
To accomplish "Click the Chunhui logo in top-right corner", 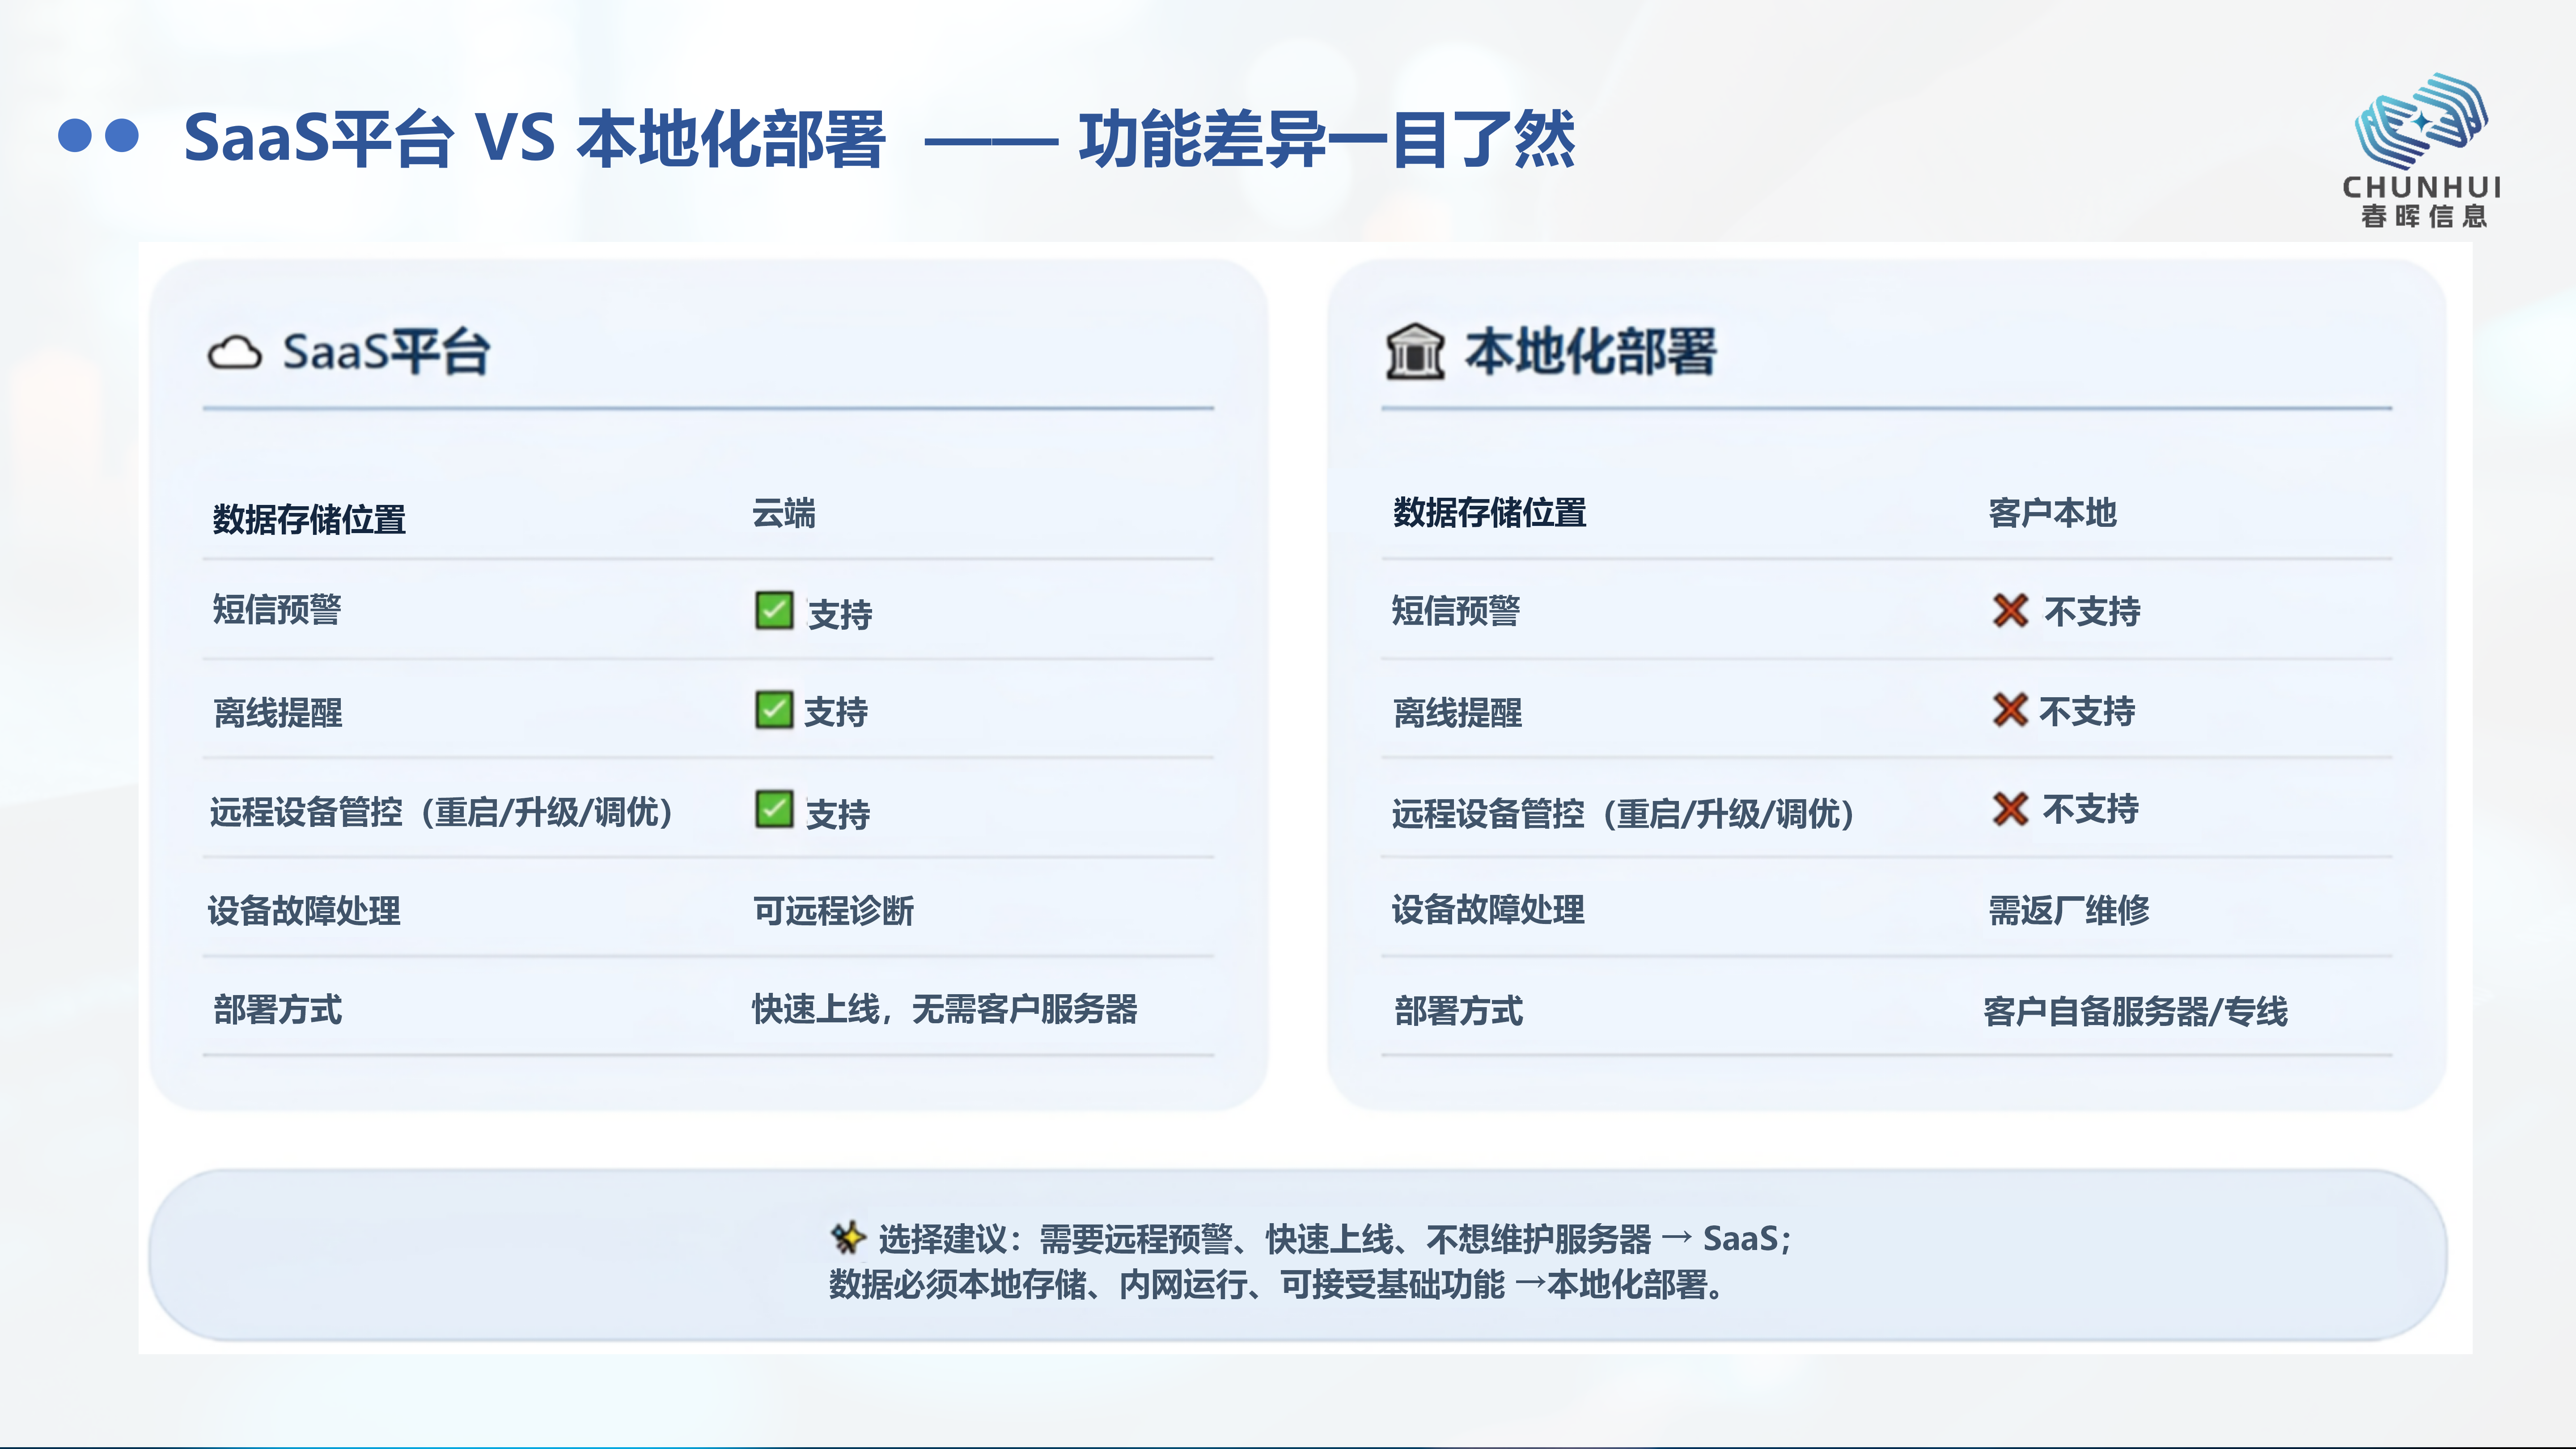I will pos(2421,150).
